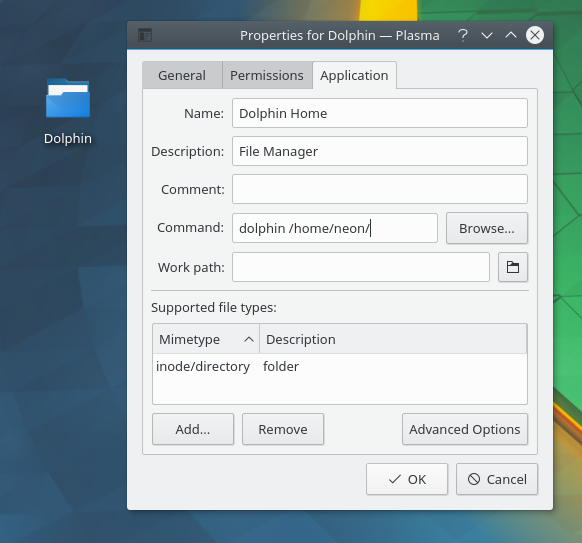582x543 pixels.
Task: Click the window menu icon in title bar
Action: (x=145, y=35)
